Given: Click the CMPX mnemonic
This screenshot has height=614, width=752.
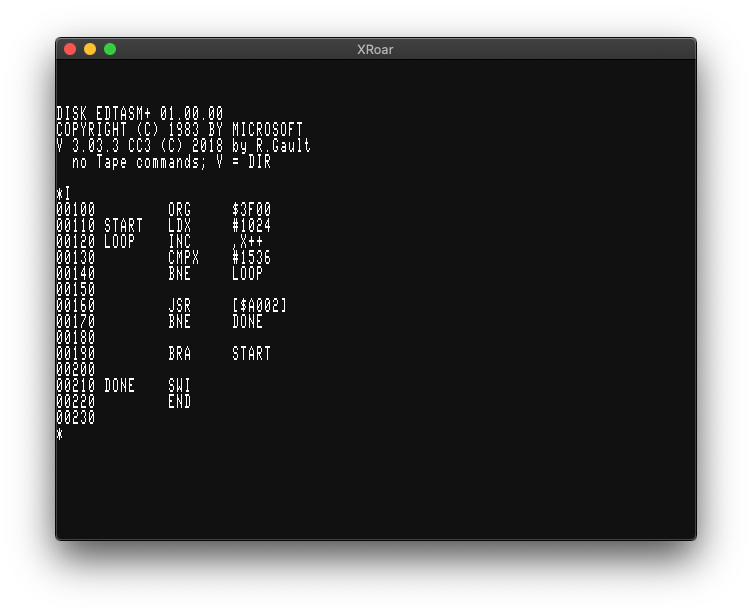Looking at the screenshot, I should [x=183, y=258].
